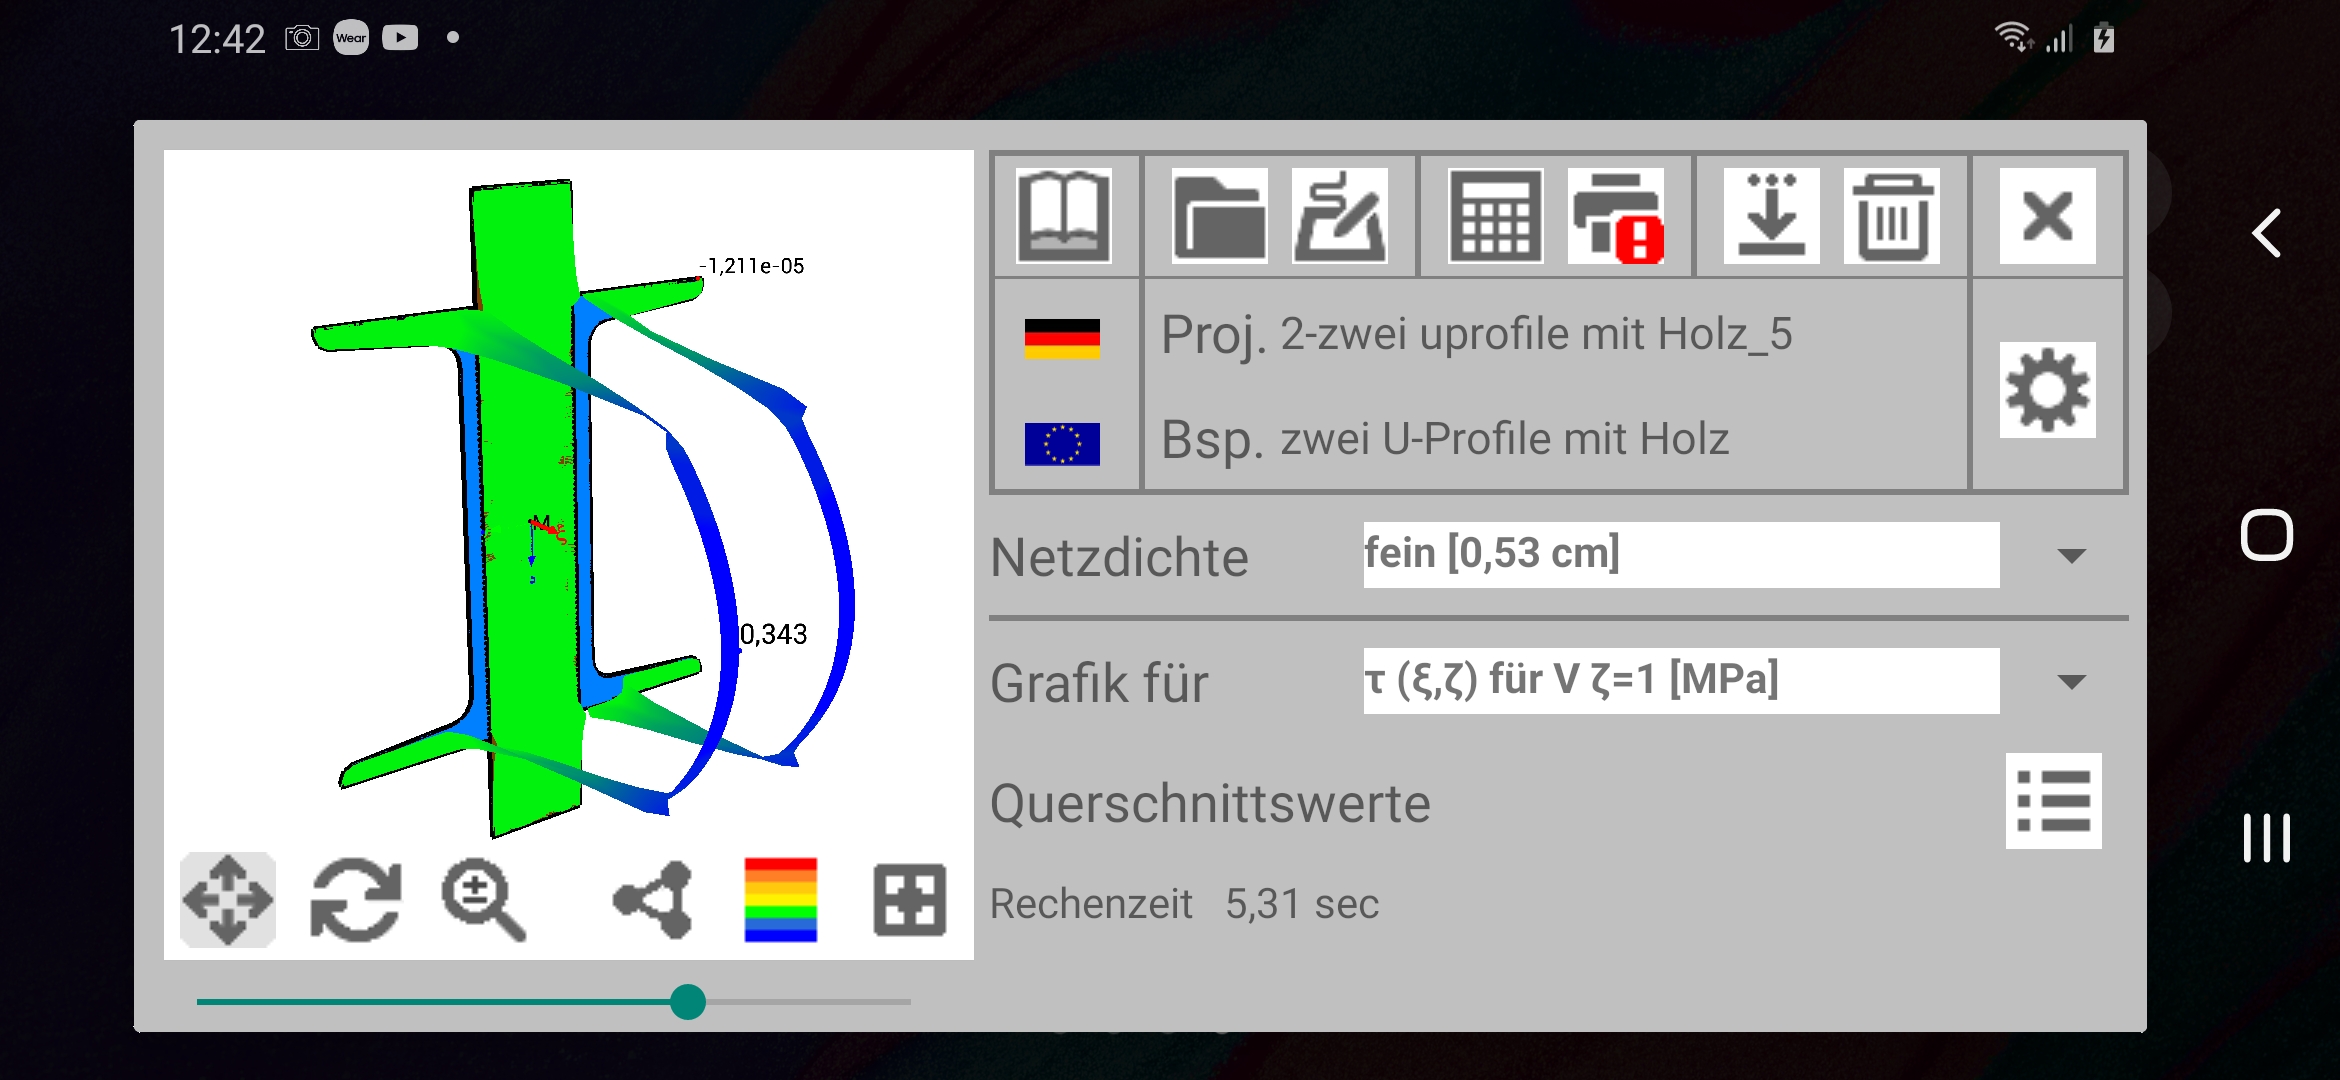Click the edit drawing pencil icon
The height and width of the screenshot is (1080, 2340).
(1339, 215)
